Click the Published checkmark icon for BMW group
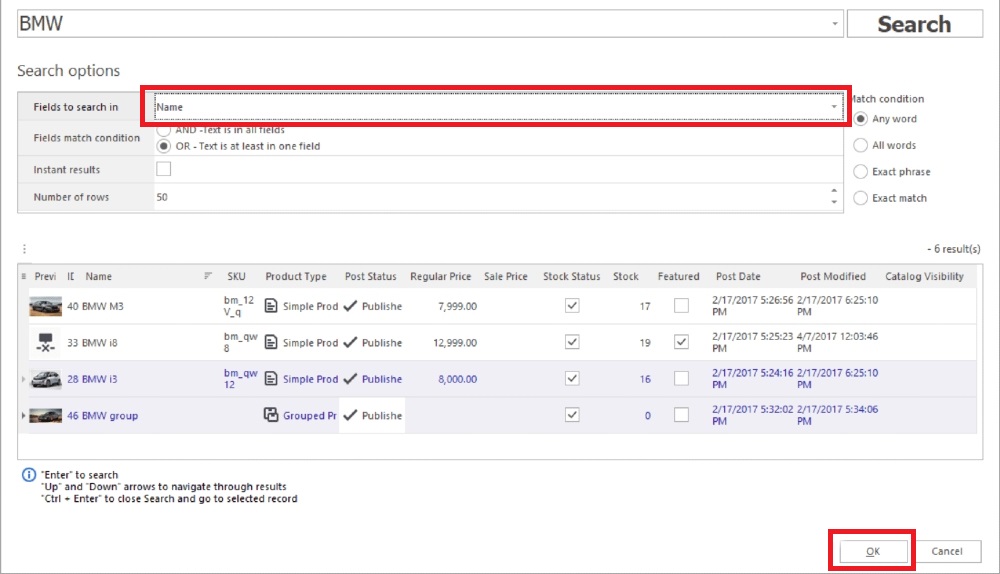The image size is (1000, 574). click(350, 415)
